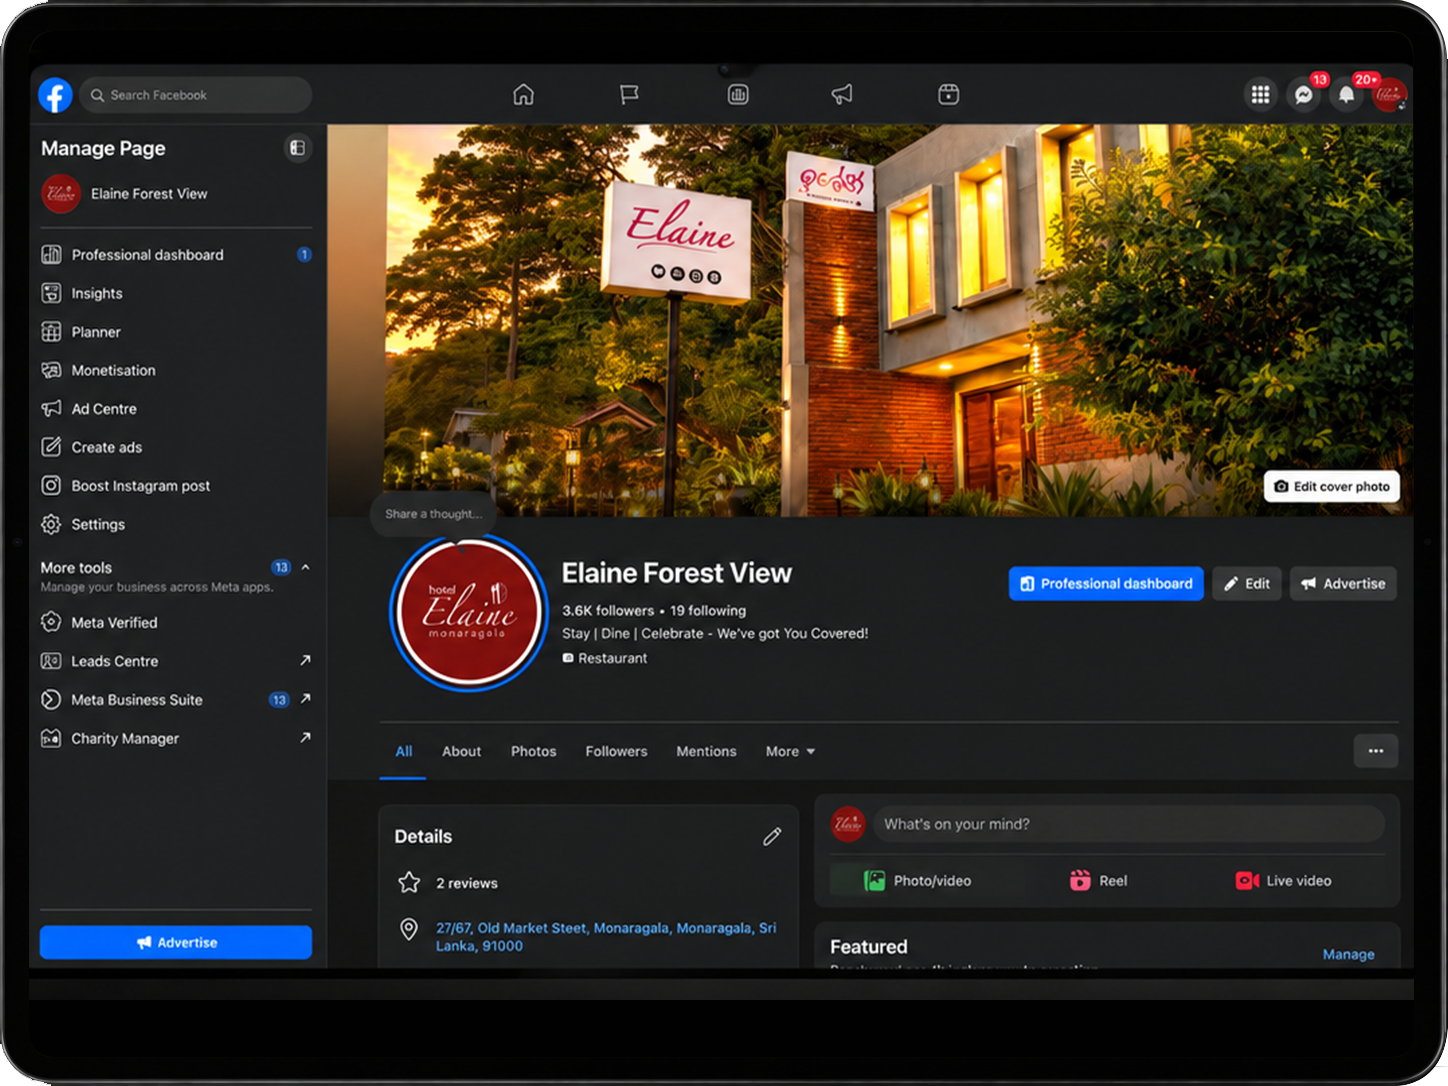Edit page details with pencil icon

[x=772, y=836]
